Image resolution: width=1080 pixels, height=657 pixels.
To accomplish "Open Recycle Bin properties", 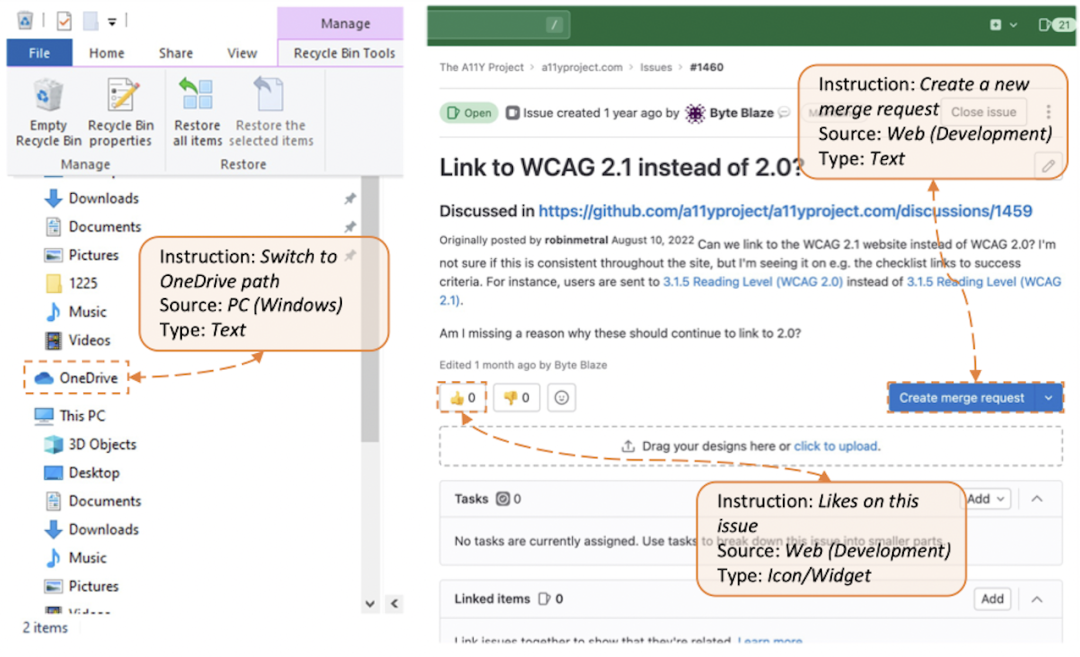I will pos(120,113).
